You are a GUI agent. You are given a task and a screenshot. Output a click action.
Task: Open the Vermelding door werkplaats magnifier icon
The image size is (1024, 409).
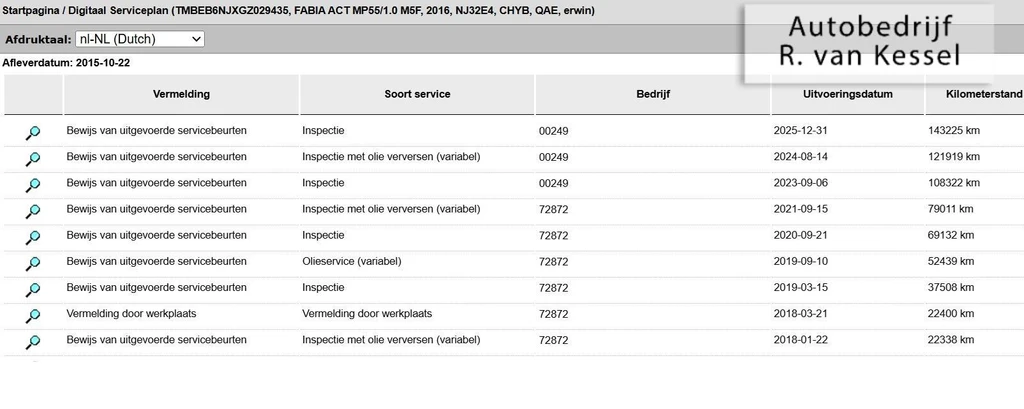point(33,316)
